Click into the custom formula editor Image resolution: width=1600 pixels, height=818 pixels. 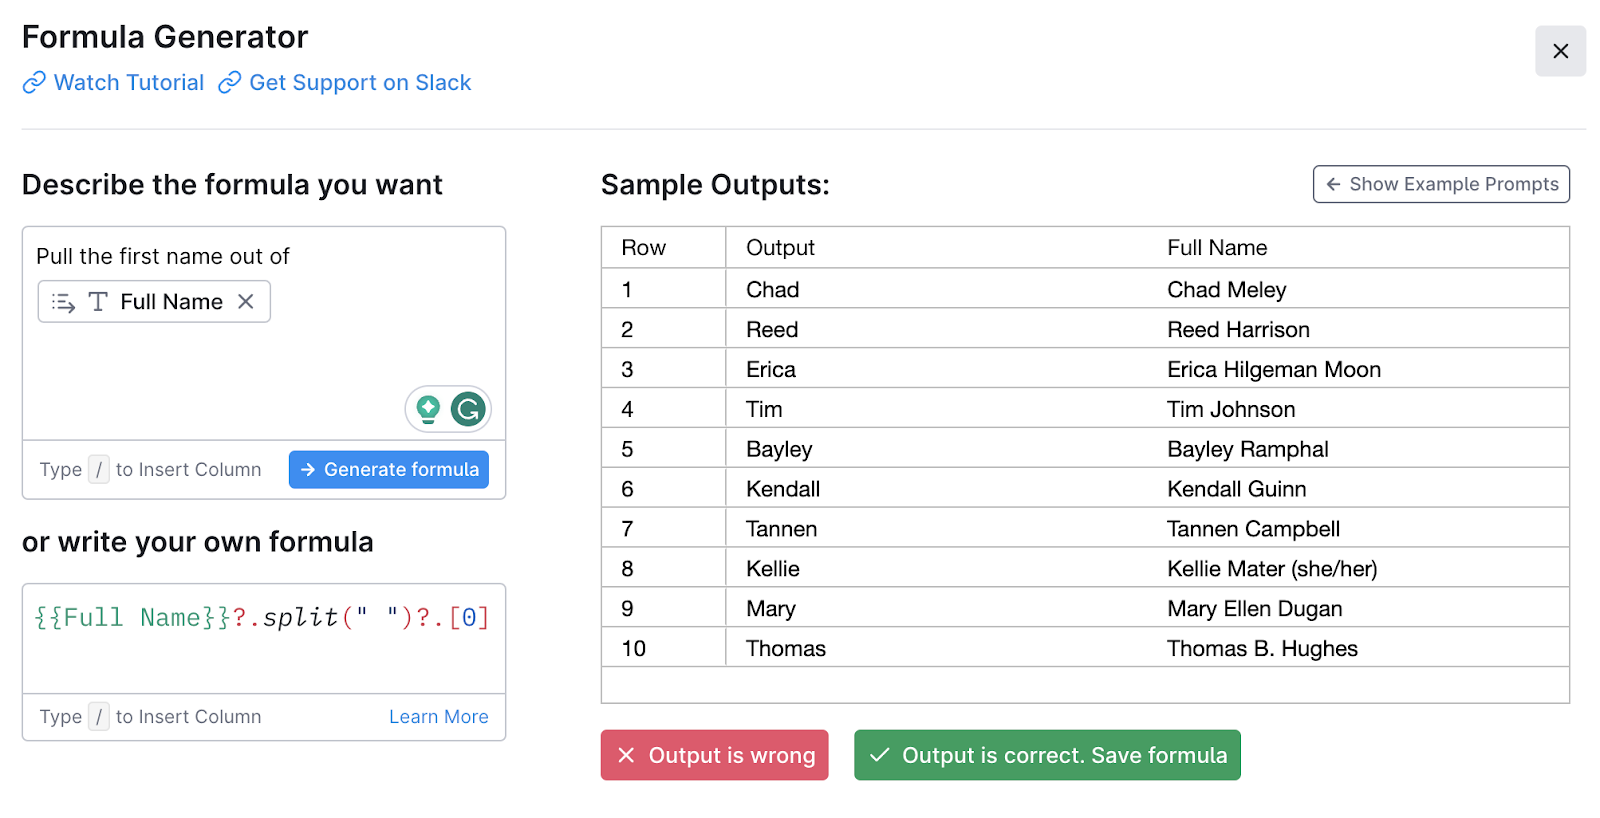(x=264, y=638)
